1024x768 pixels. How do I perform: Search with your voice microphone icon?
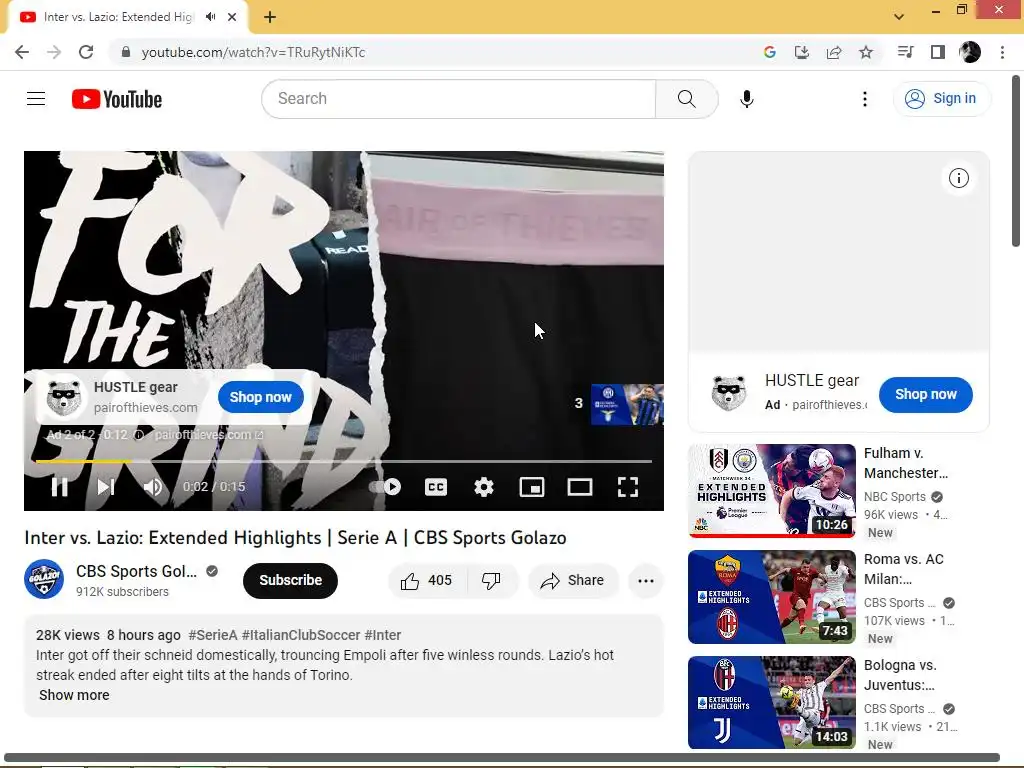click(x=746, y=99)
